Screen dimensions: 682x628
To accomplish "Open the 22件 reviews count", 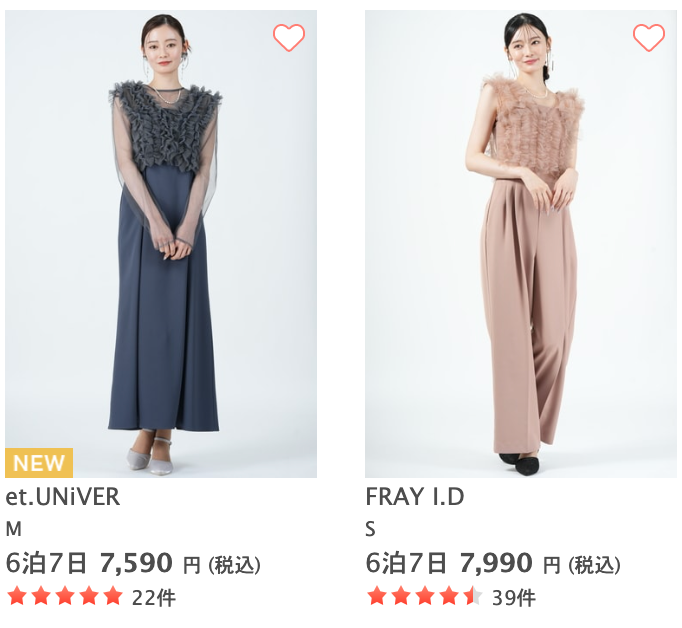I will (154, 598).
